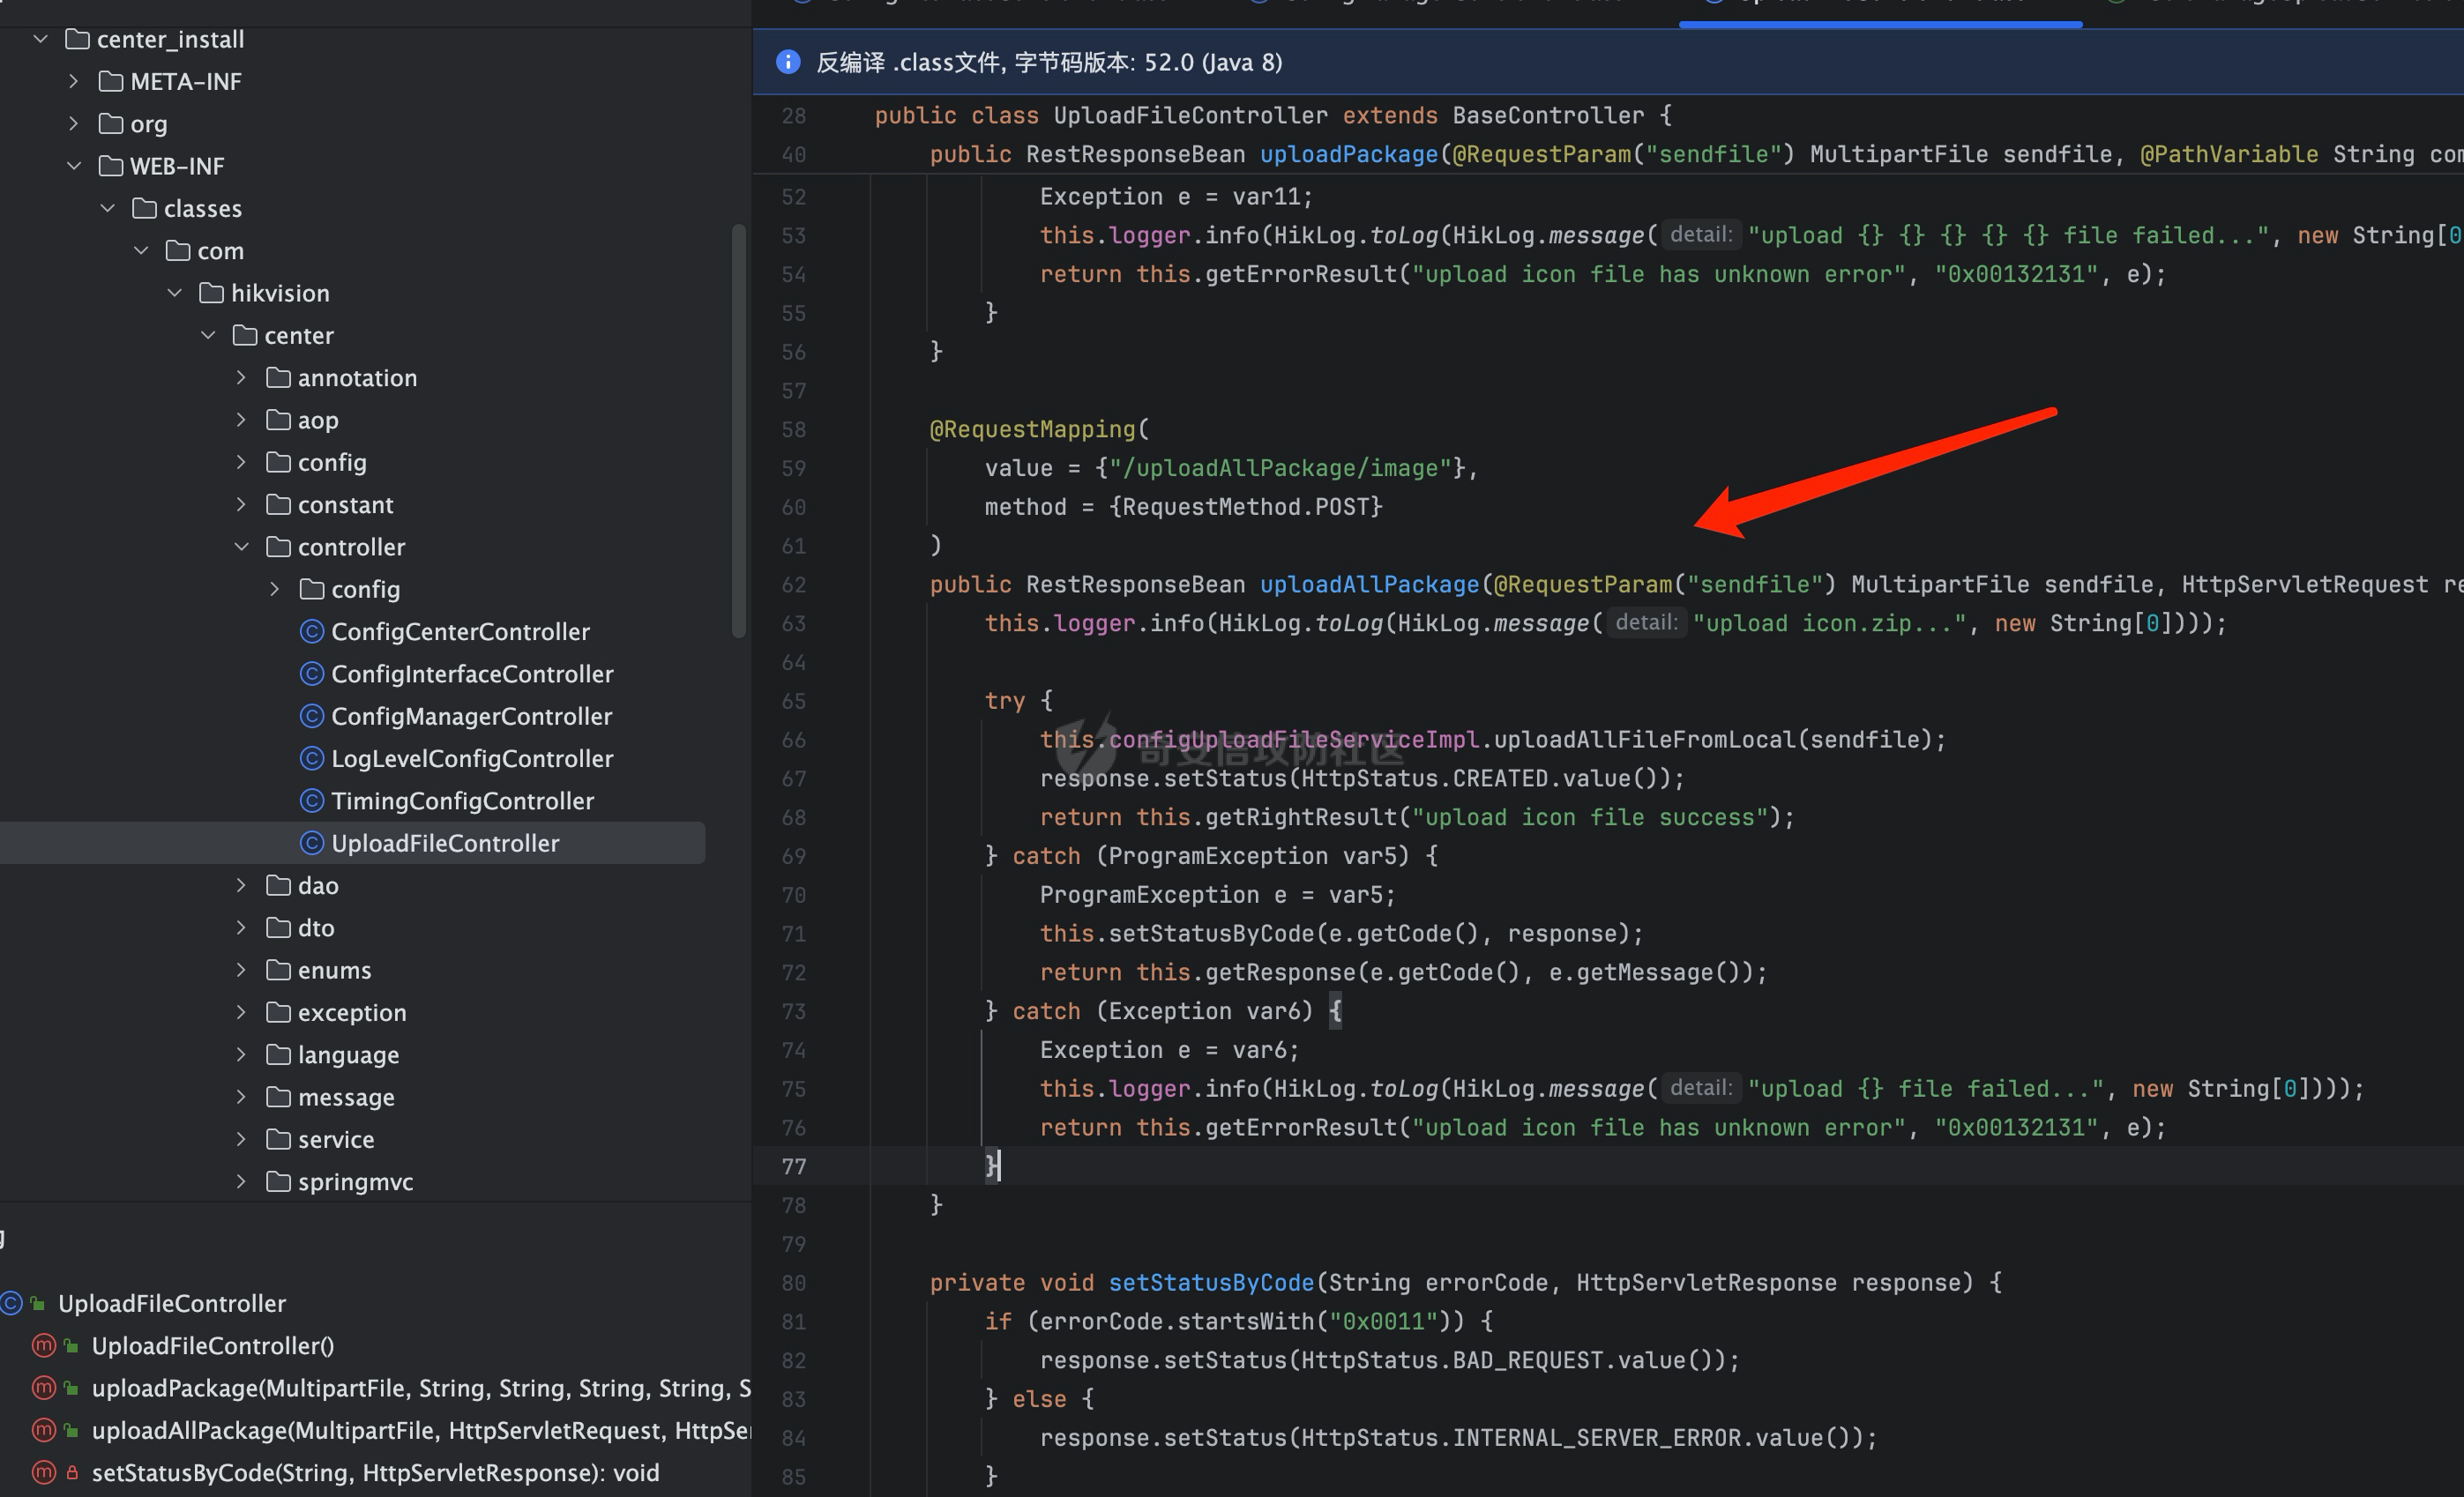Collapse the classes folder

(x=108, y=208)
